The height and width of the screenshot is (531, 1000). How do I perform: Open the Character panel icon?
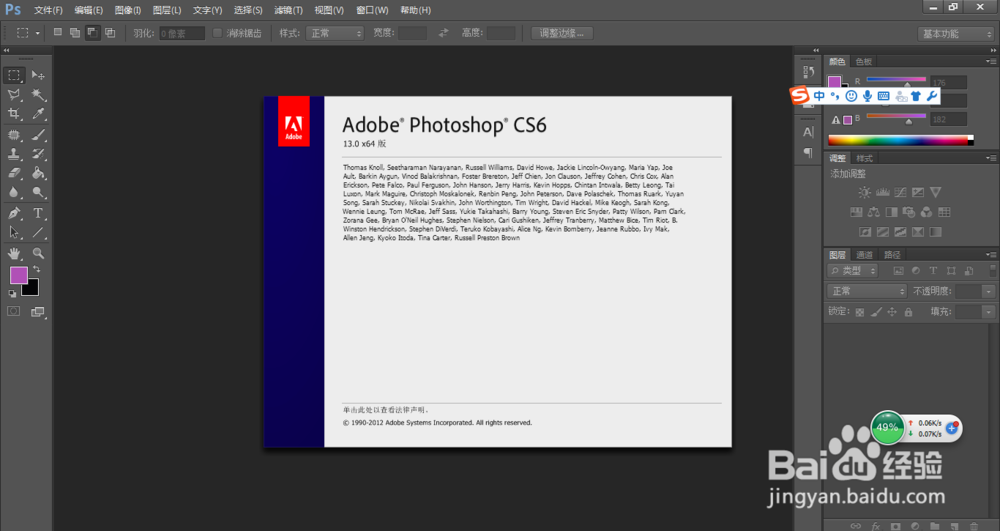point(809,132)
